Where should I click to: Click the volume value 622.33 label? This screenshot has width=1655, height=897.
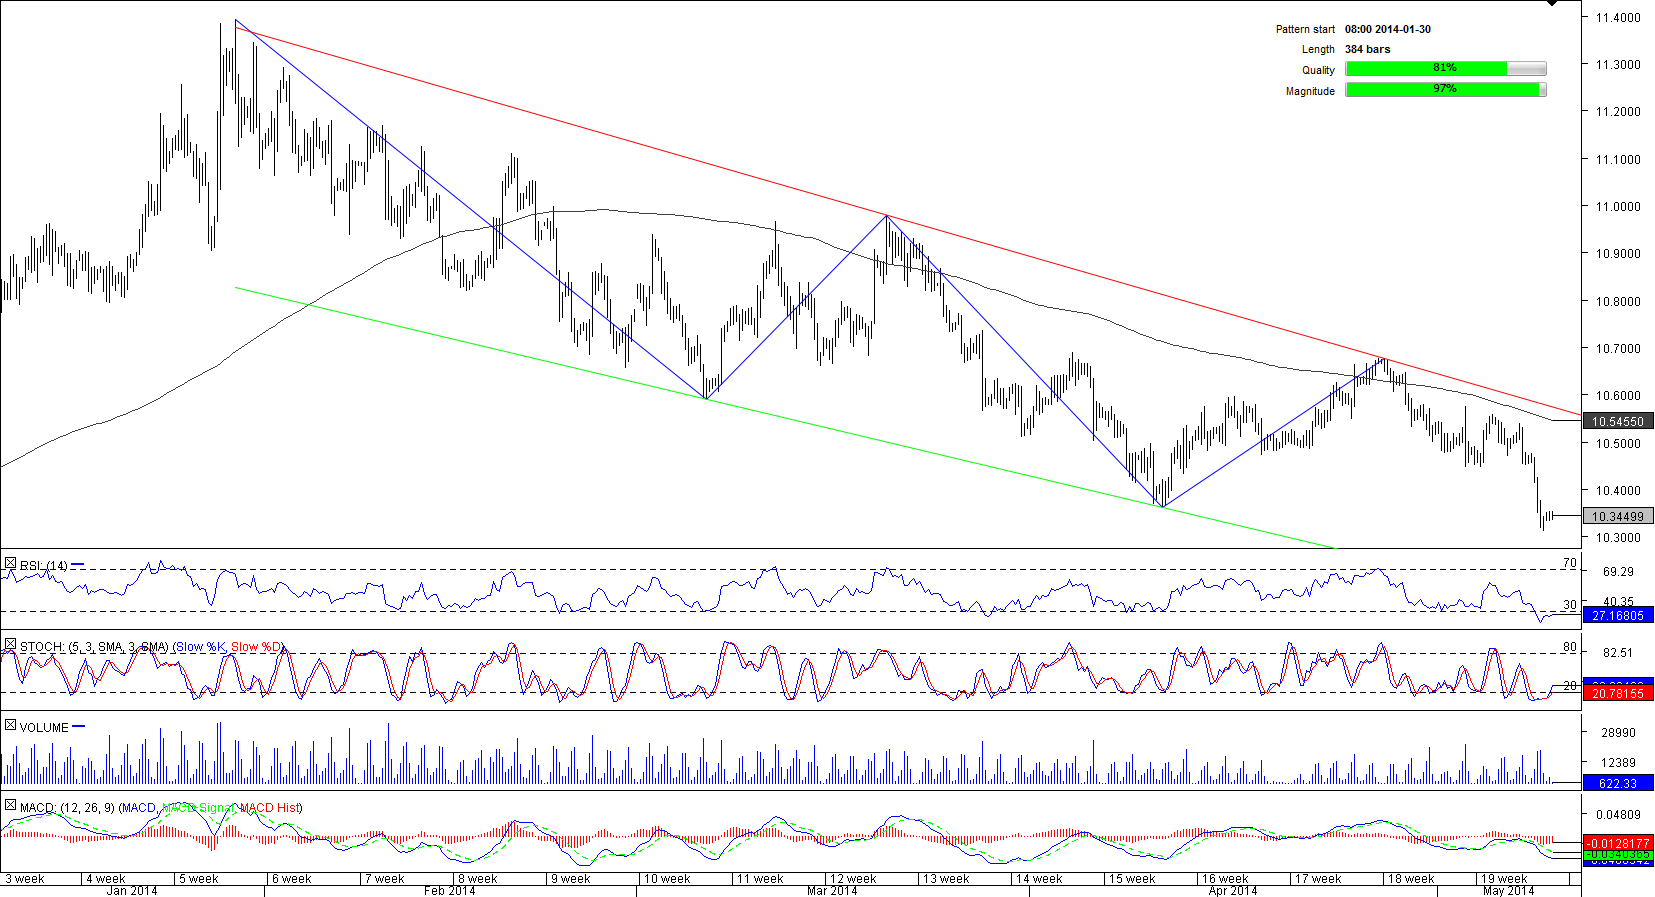[x=1617, y=784]
